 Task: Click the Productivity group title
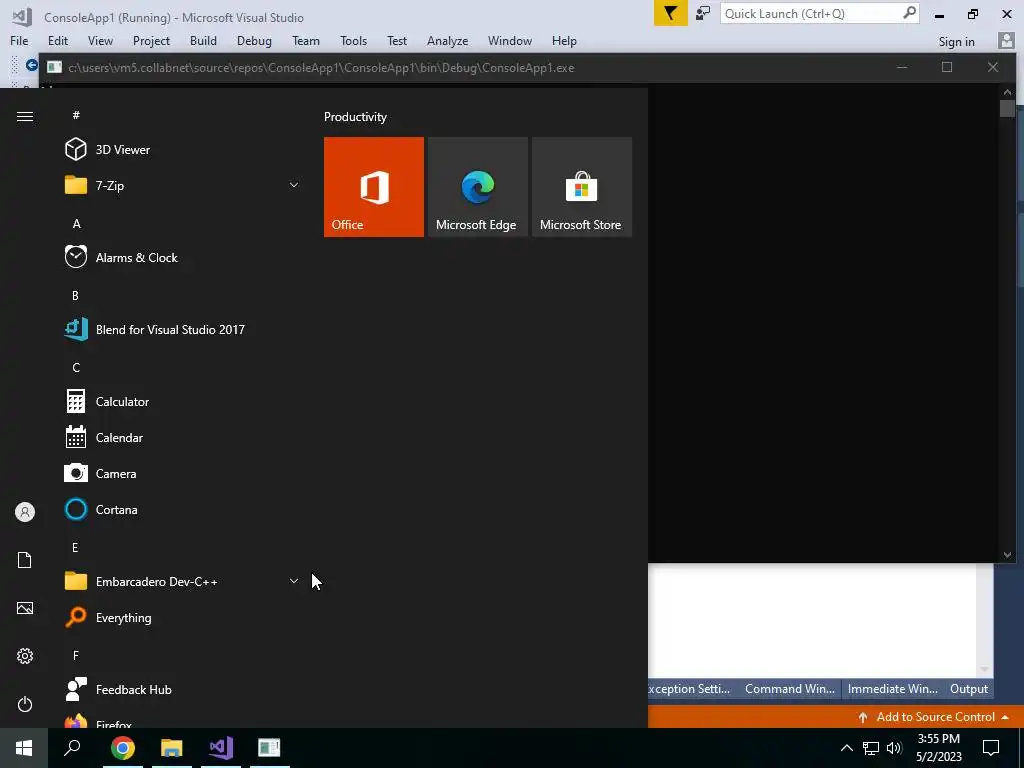pyautogui.click(x=355, y=117)
